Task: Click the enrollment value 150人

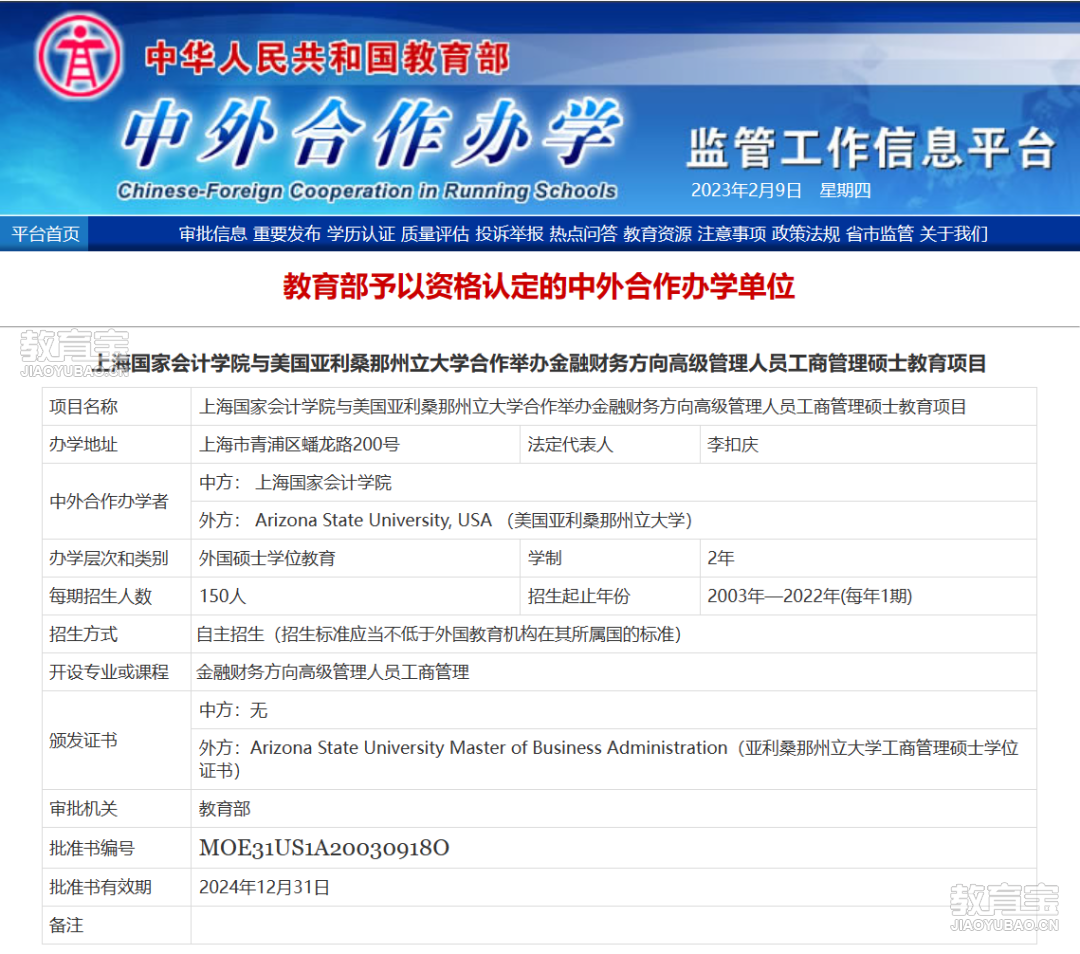Action: 222,596
